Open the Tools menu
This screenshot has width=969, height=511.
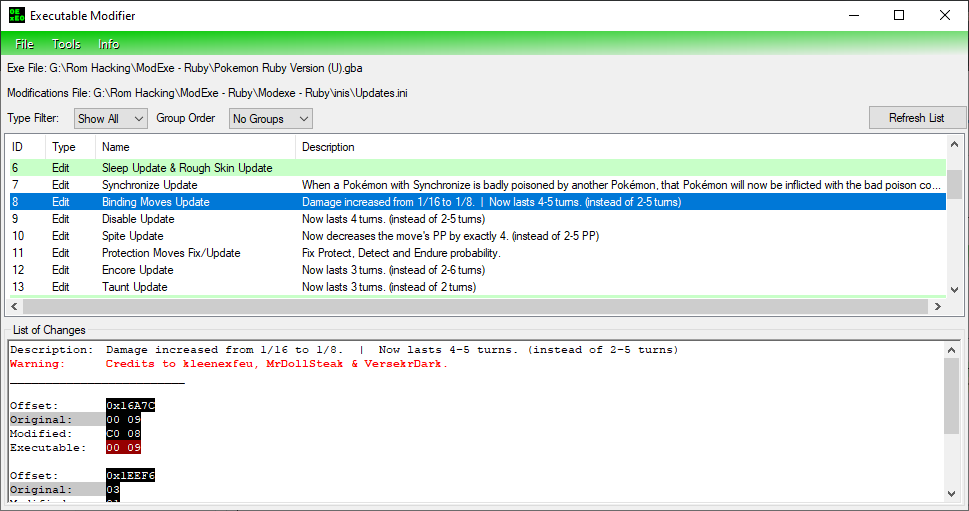[67, 44]
